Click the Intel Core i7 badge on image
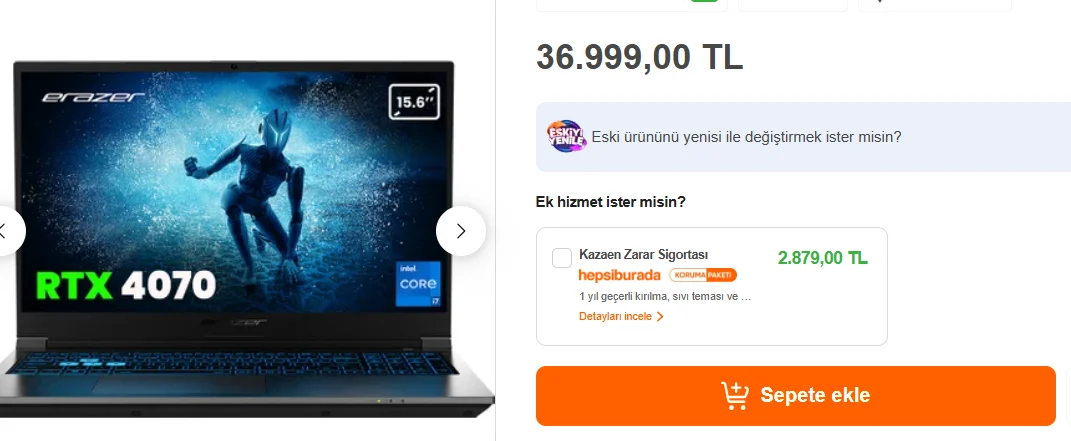Screen dimensions: 1071x441 pyautogui.click(x=418, y=283)
